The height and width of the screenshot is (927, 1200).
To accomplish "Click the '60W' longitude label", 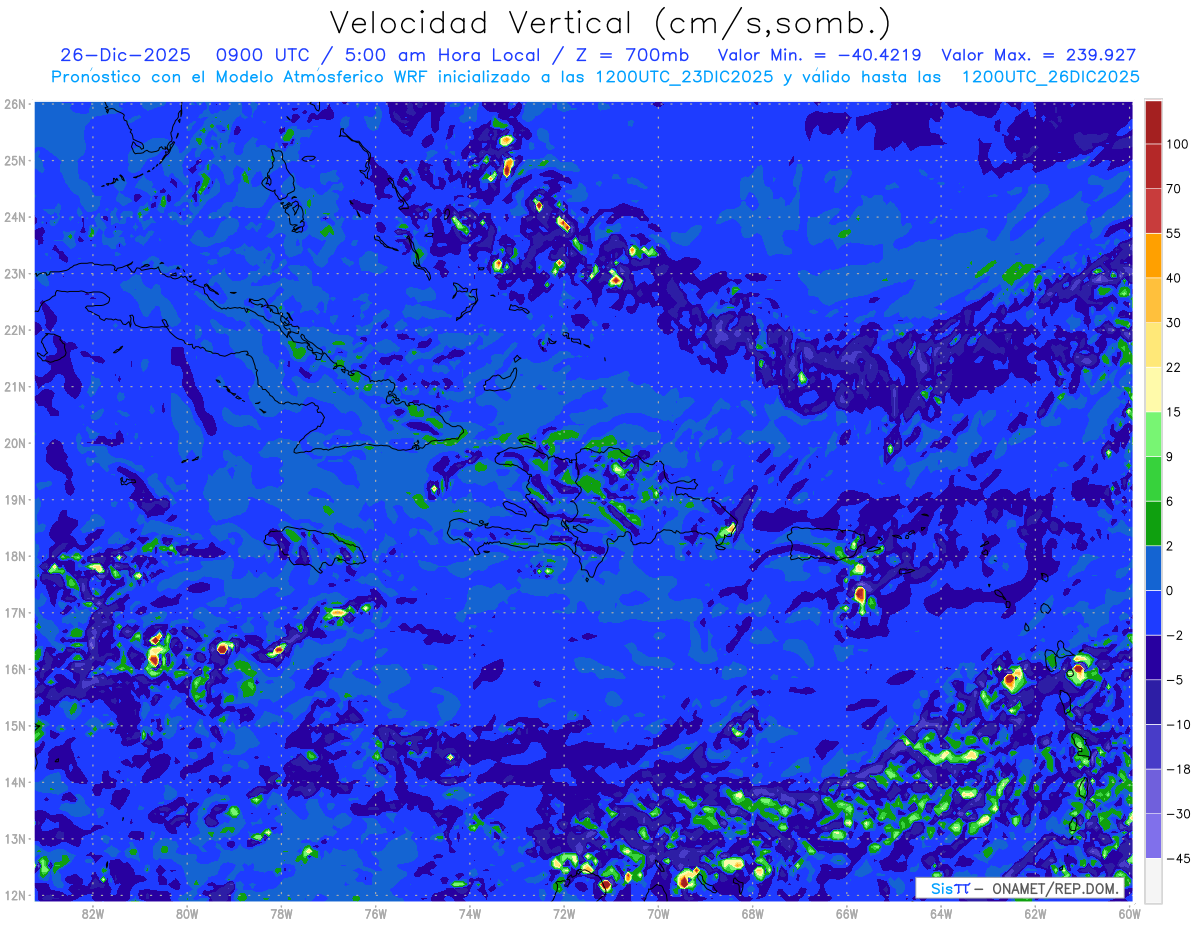I will click(1129, 913).
